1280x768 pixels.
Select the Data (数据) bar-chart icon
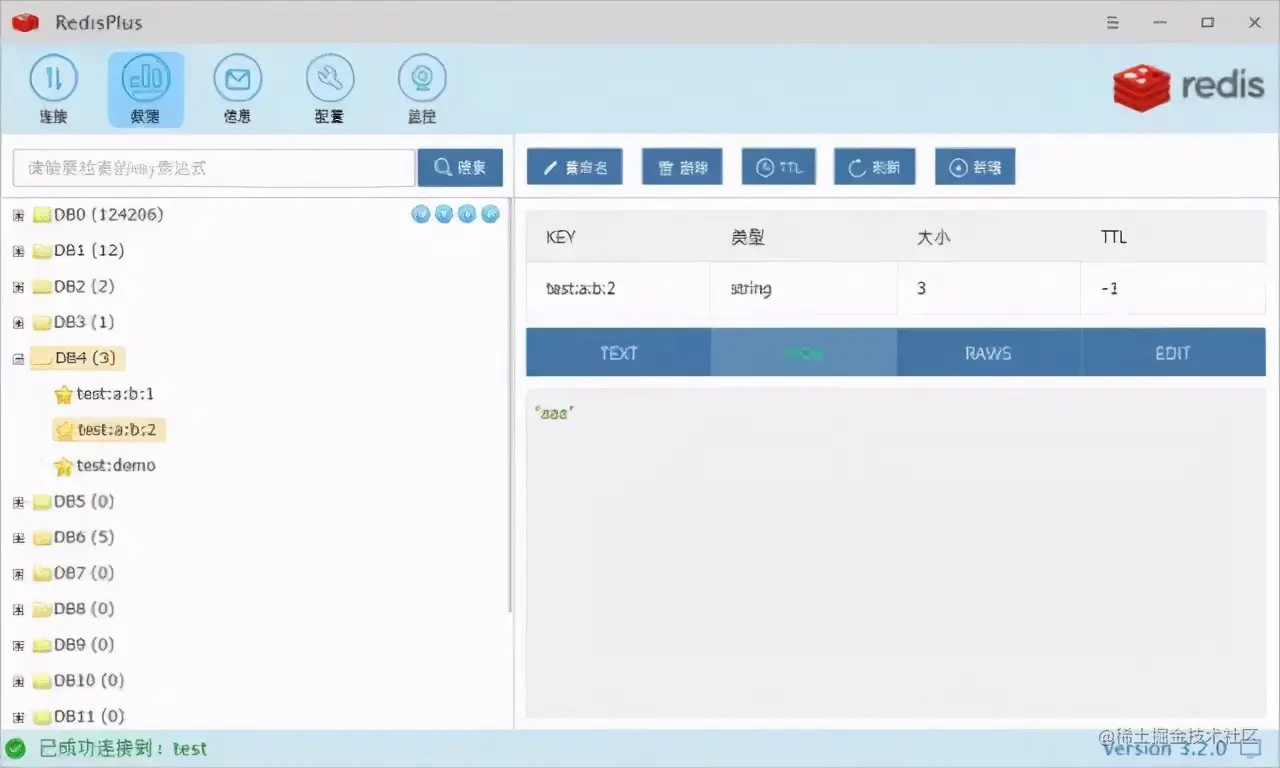146,89
